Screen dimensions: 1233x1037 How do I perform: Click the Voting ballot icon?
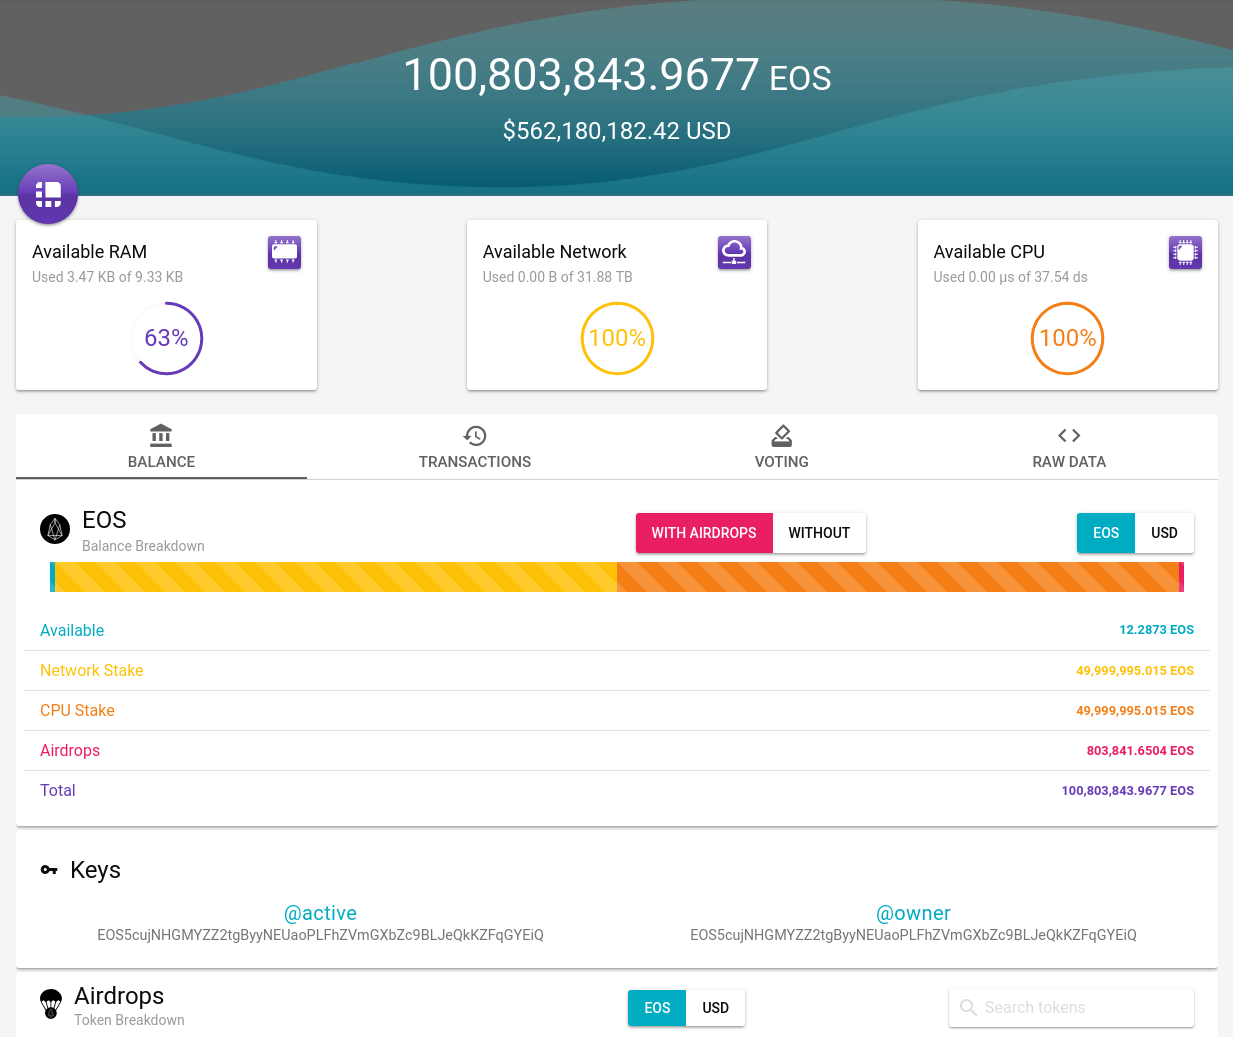[782, 436]
